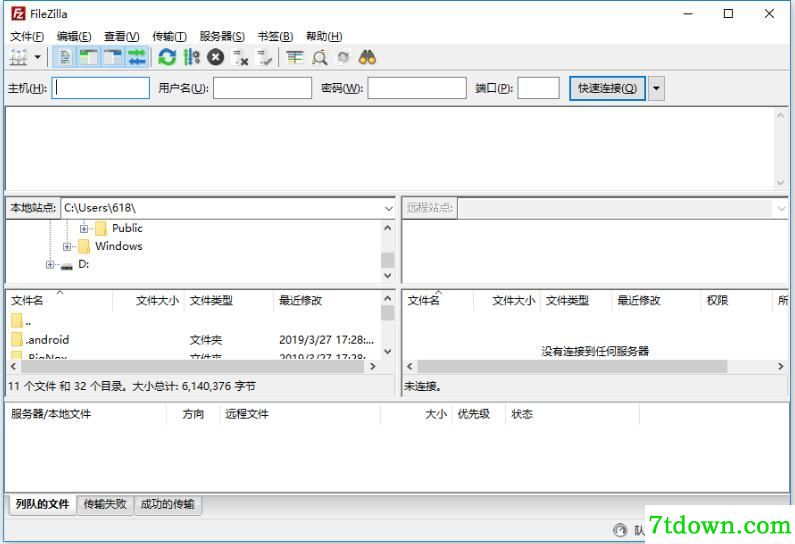The image size is (795, 544).
Task: Open quick connect history dropdown
Action: 656,88
